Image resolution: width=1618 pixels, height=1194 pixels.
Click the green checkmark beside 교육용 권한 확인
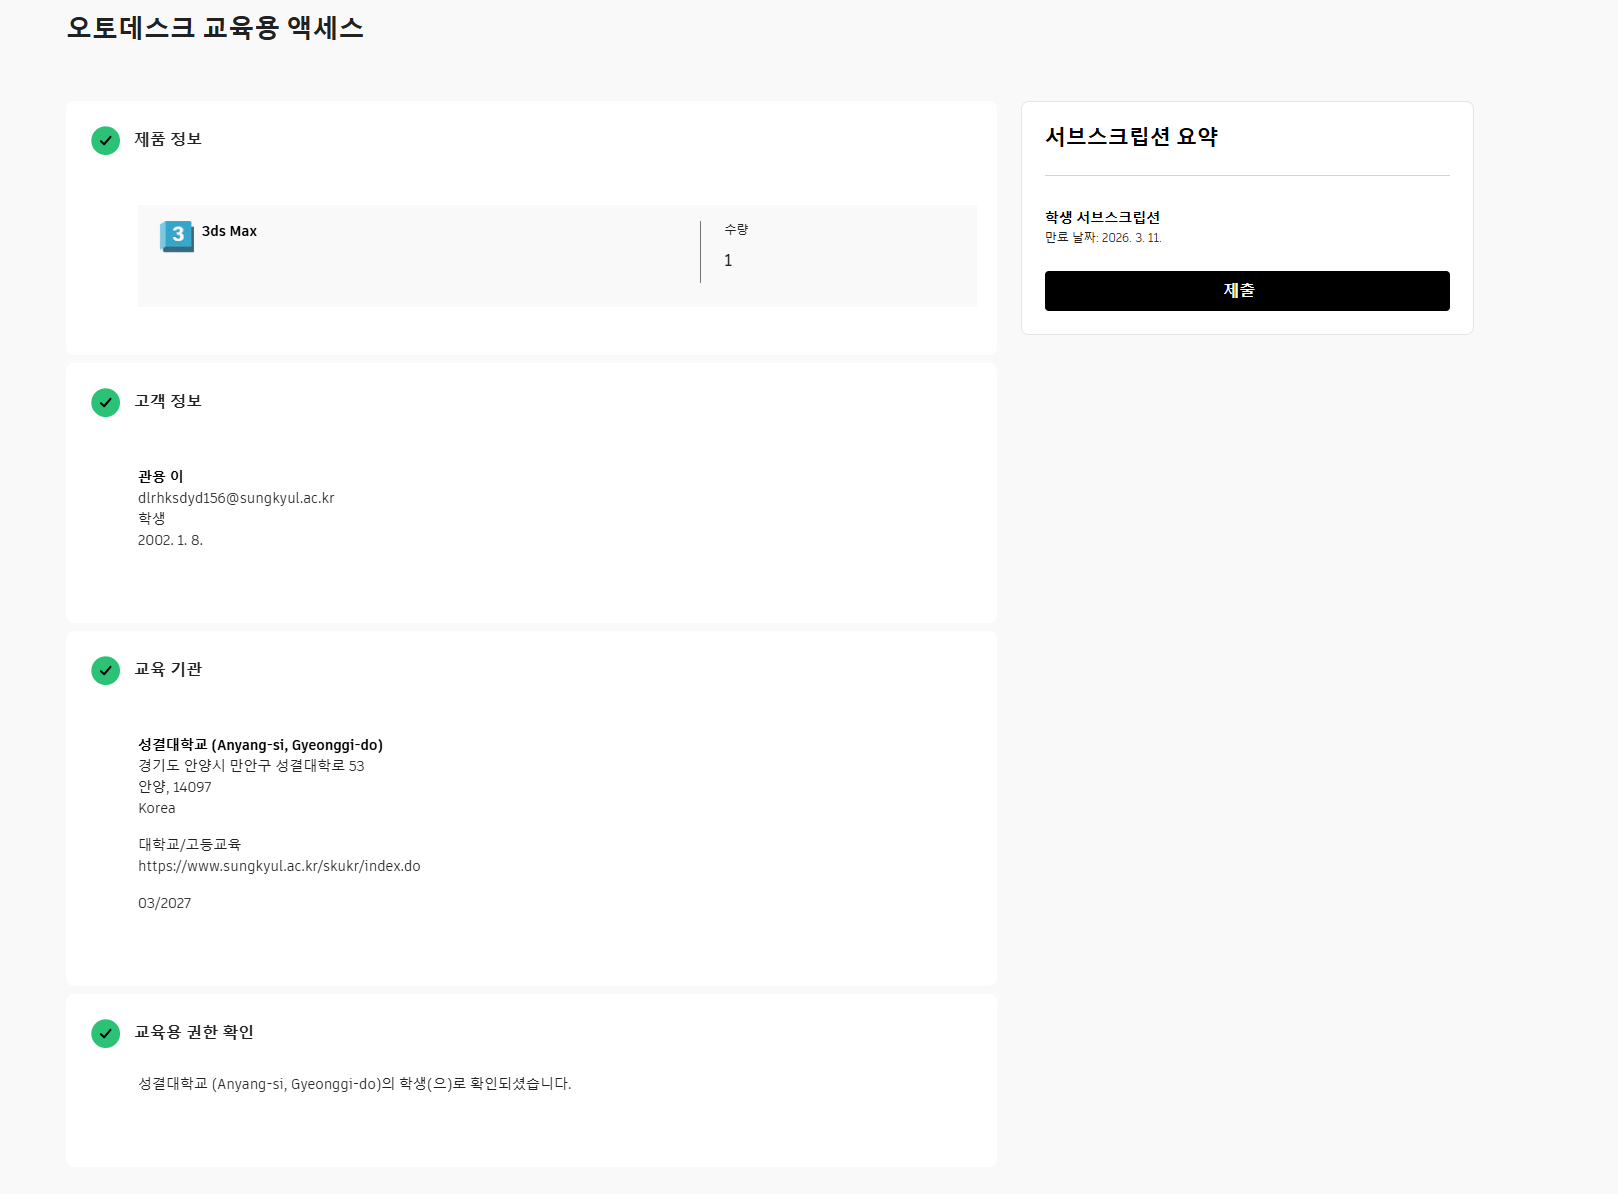click(x=105, y=1034)
